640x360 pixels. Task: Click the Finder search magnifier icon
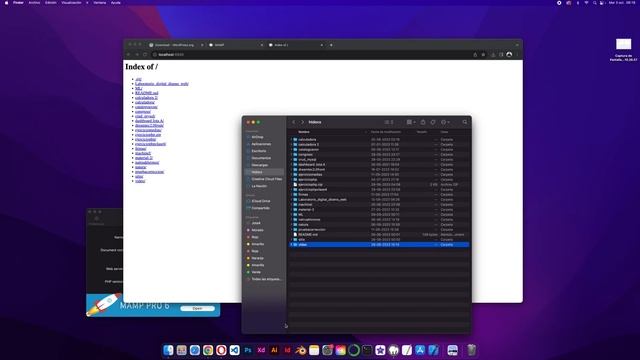[x=464, y=122]
